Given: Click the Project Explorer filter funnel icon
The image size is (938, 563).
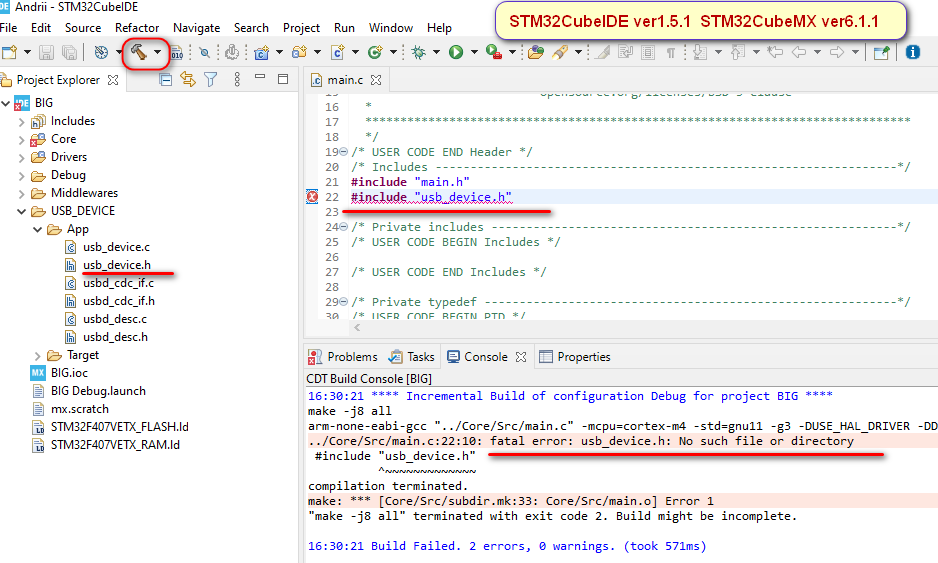Looking at the screenshot, I should 211,80.
